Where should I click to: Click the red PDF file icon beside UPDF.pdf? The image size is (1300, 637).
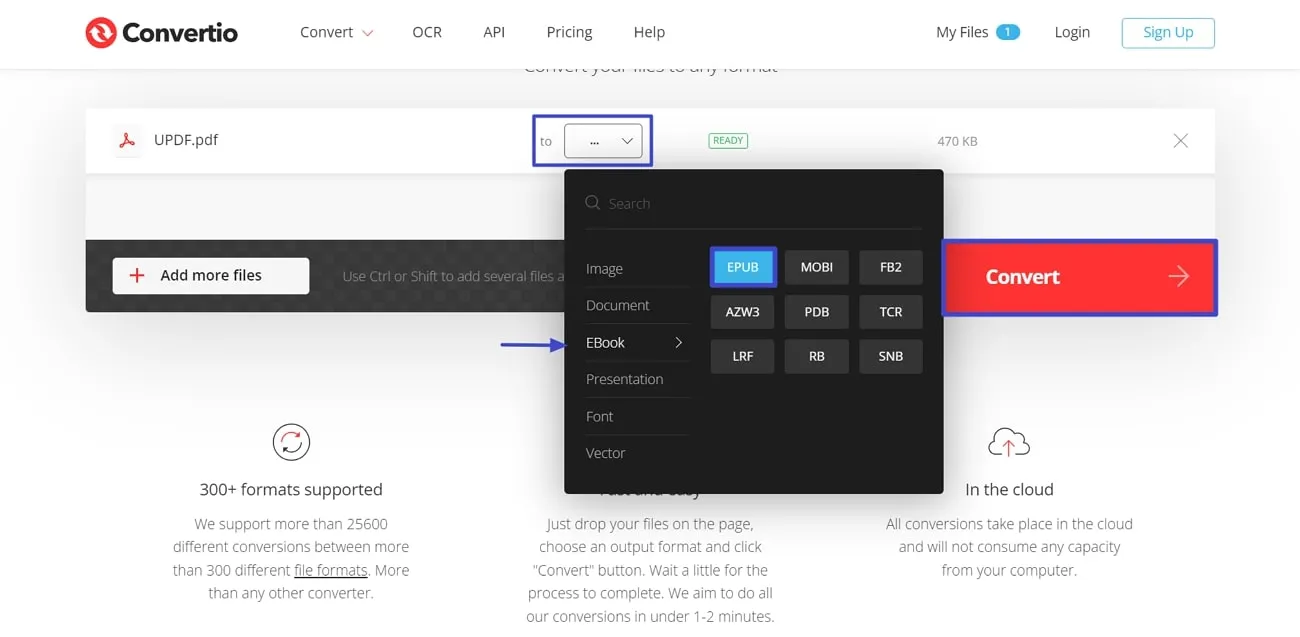click(127, 140)
